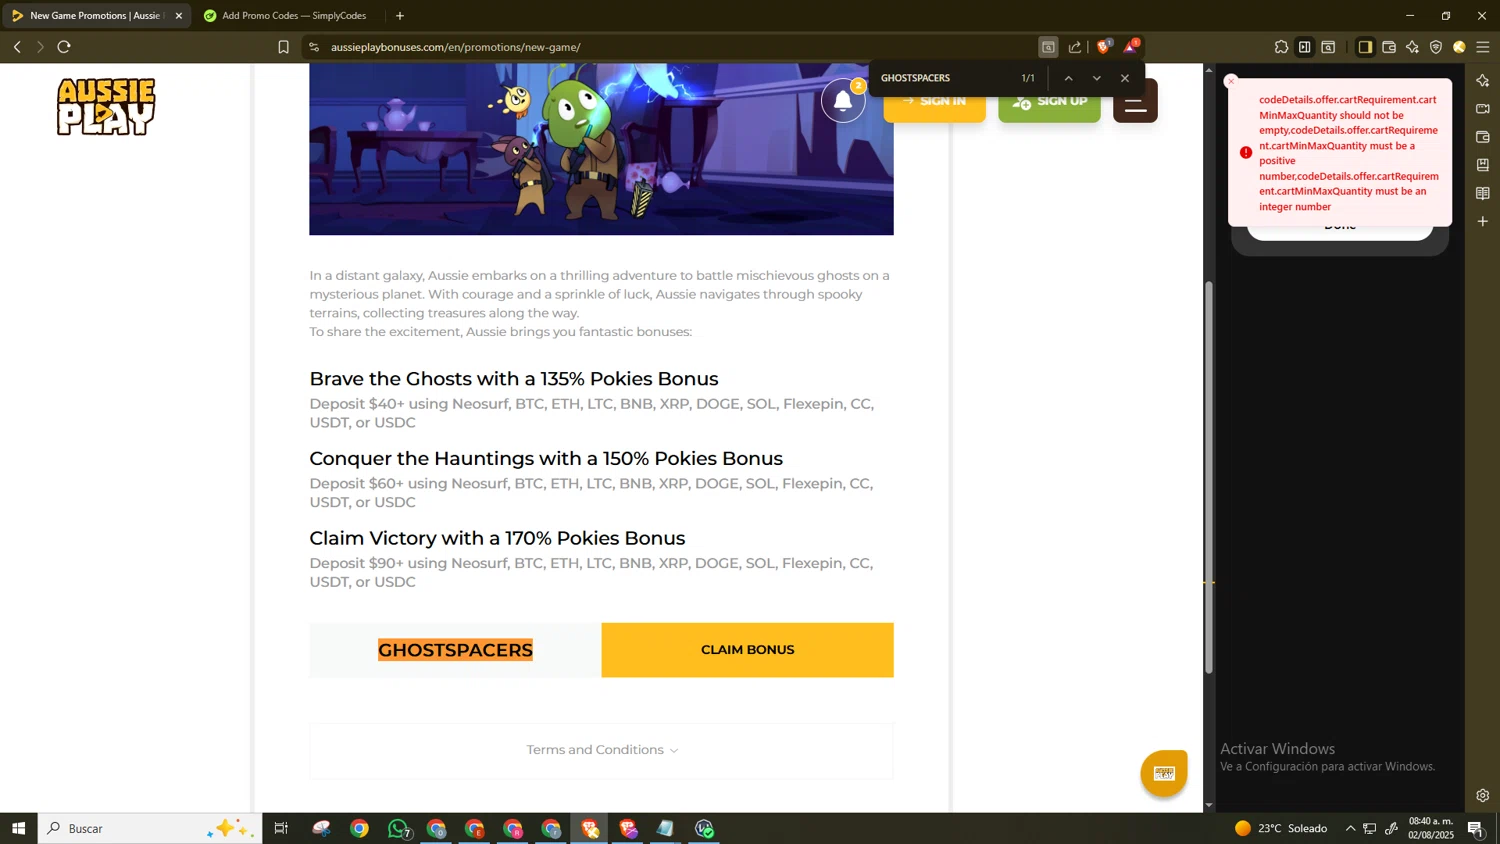Open the profile avatar icon

1460,47
